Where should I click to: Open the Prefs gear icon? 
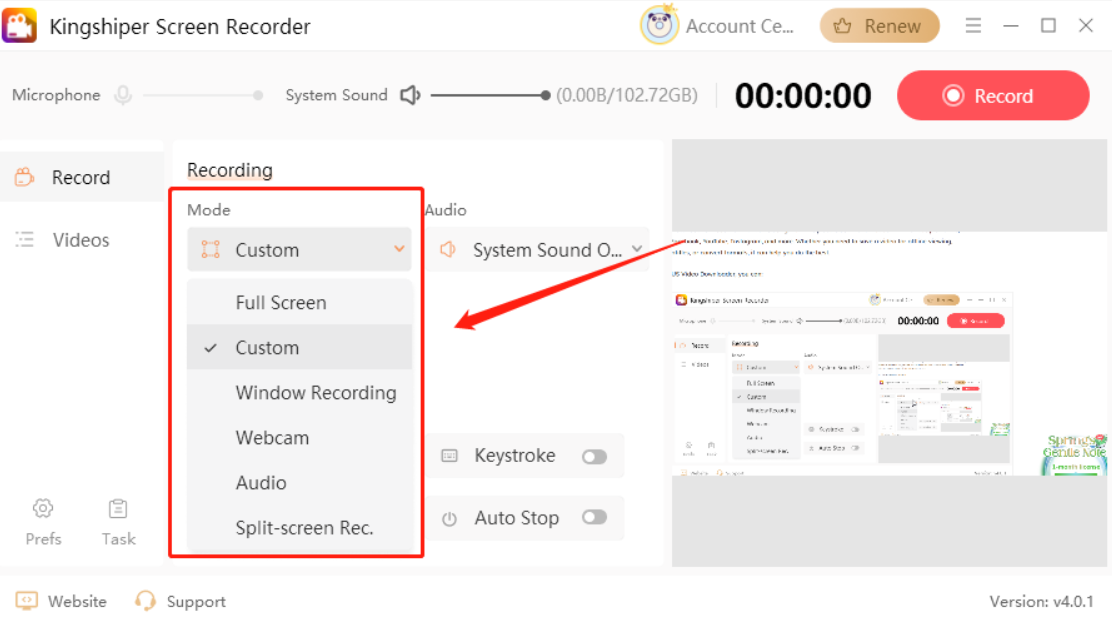[43, 509]
